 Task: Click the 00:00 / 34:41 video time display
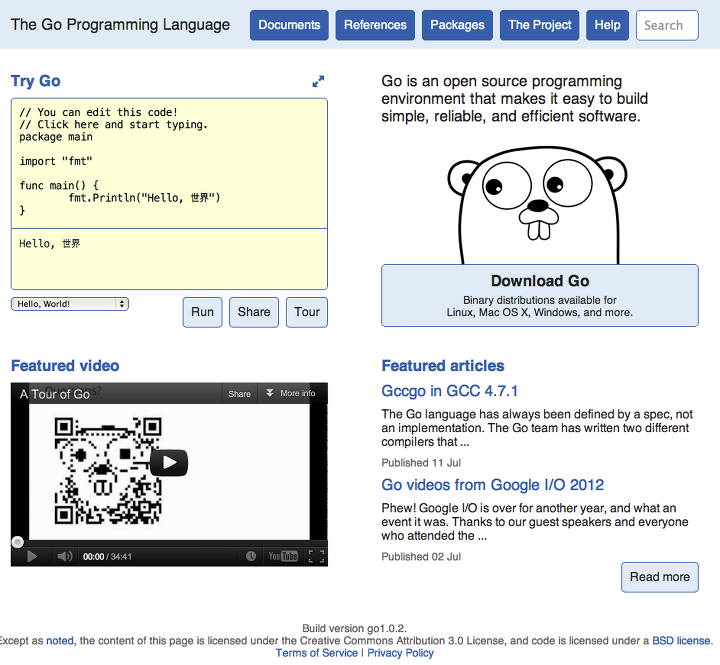107,557
